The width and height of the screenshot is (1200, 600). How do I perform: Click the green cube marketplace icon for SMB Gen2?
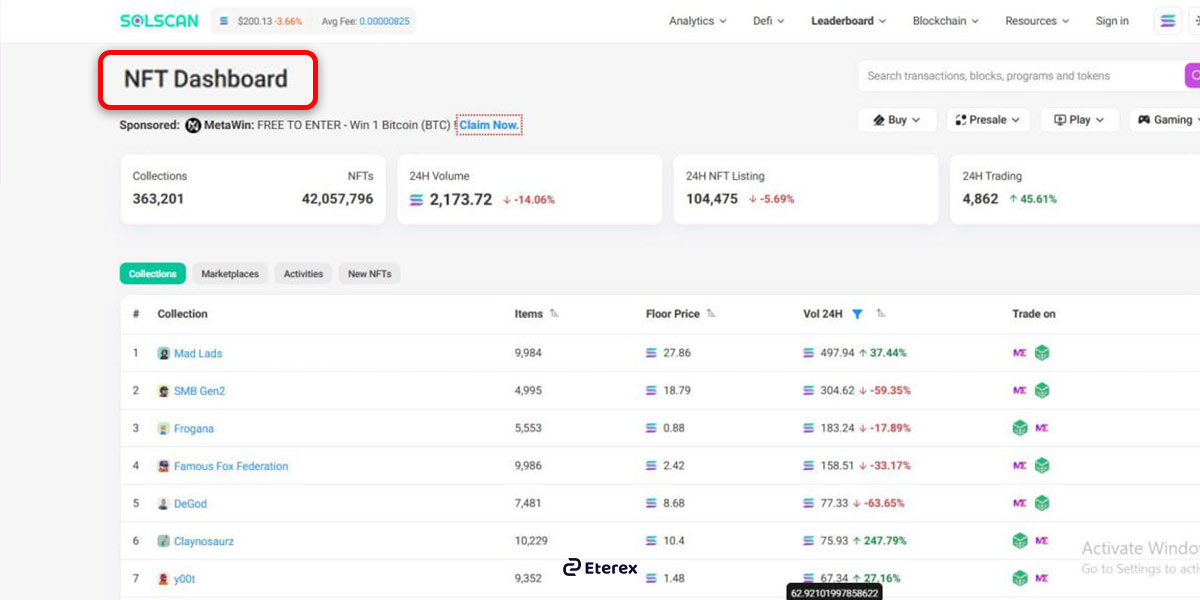pos(1042,390)
